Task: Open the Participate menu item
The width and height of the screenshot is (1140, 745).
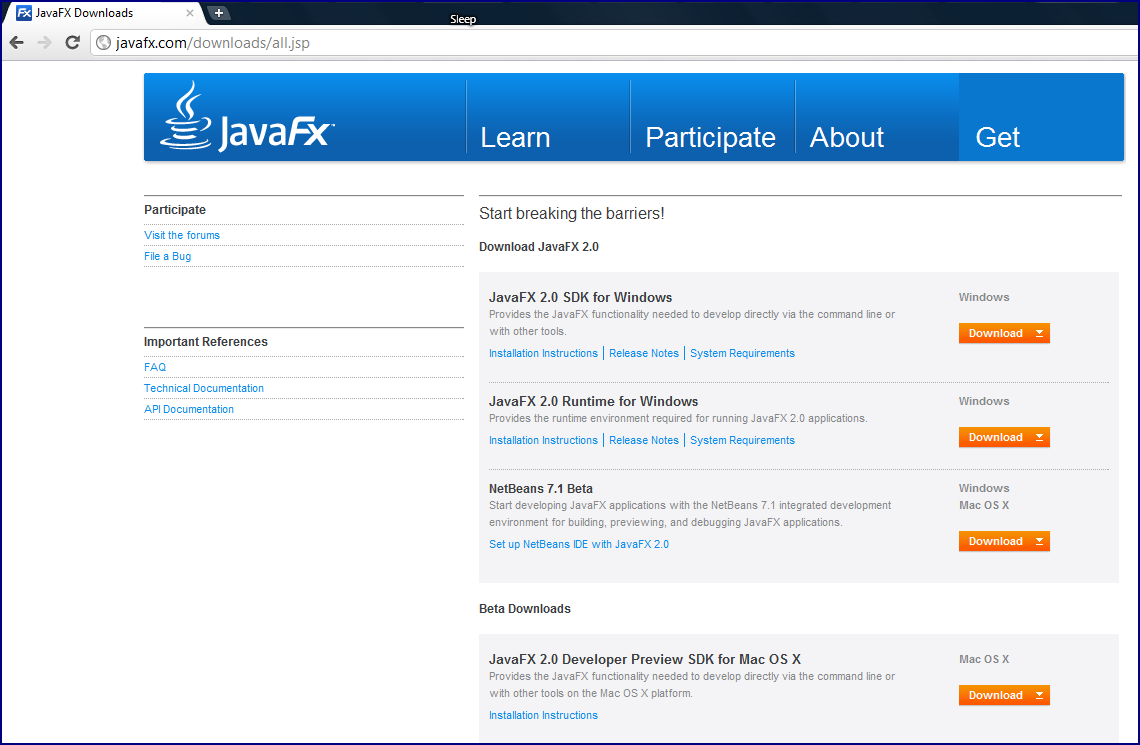Action: [710, 137]
